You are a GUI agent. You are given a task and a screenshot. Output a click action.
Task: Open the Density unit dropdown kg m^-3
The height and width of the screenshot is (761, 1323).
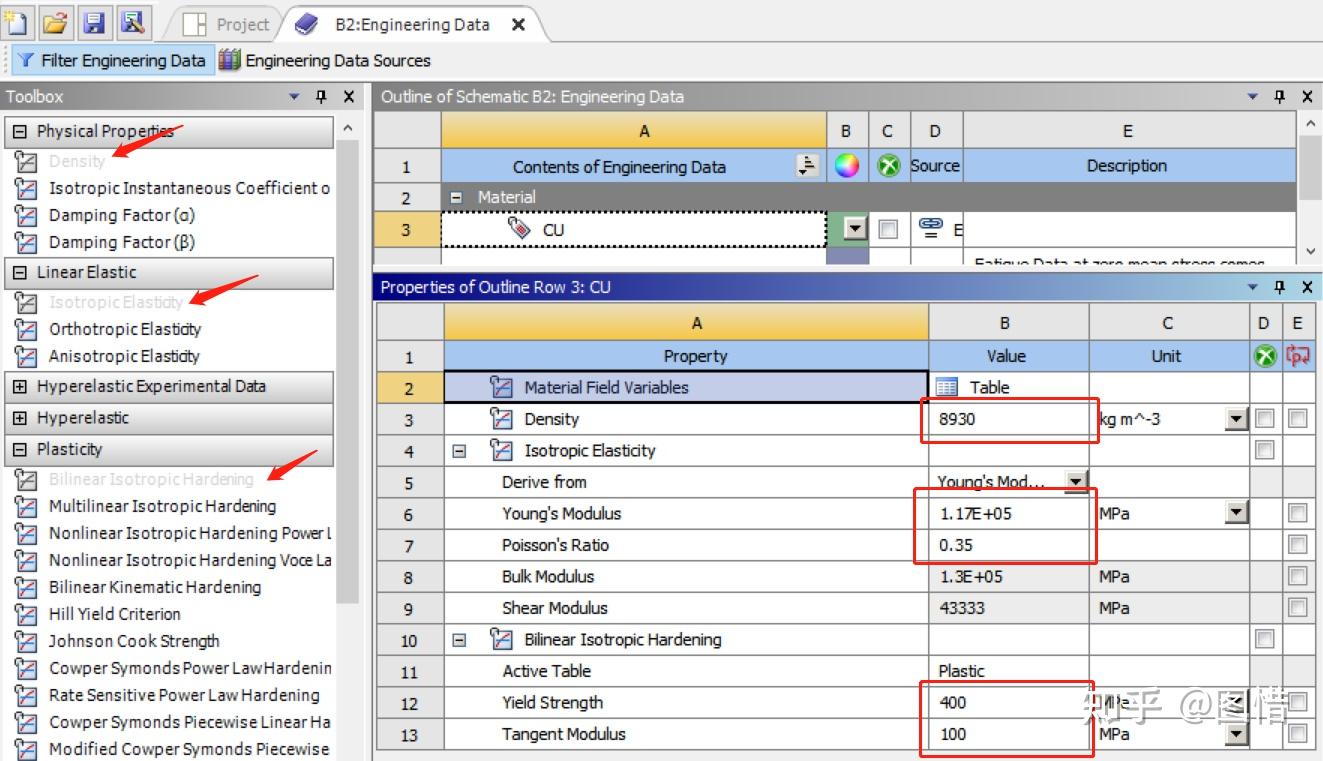click(x=1235, y=419)
